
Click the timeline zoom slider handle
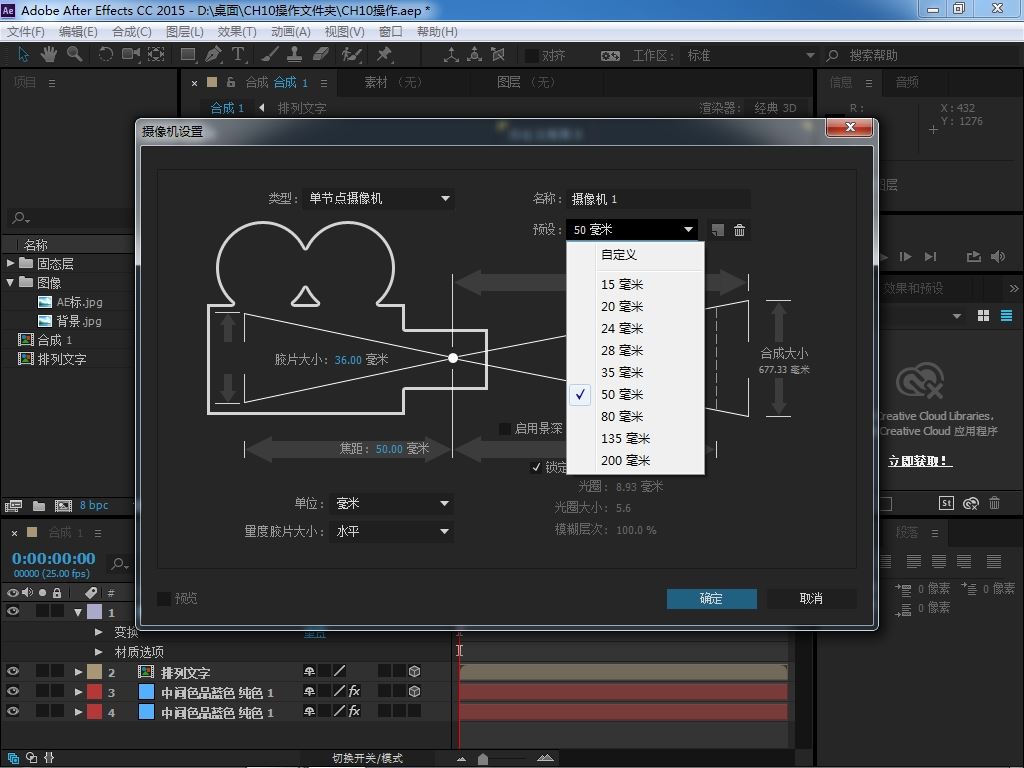click(483, 758)
